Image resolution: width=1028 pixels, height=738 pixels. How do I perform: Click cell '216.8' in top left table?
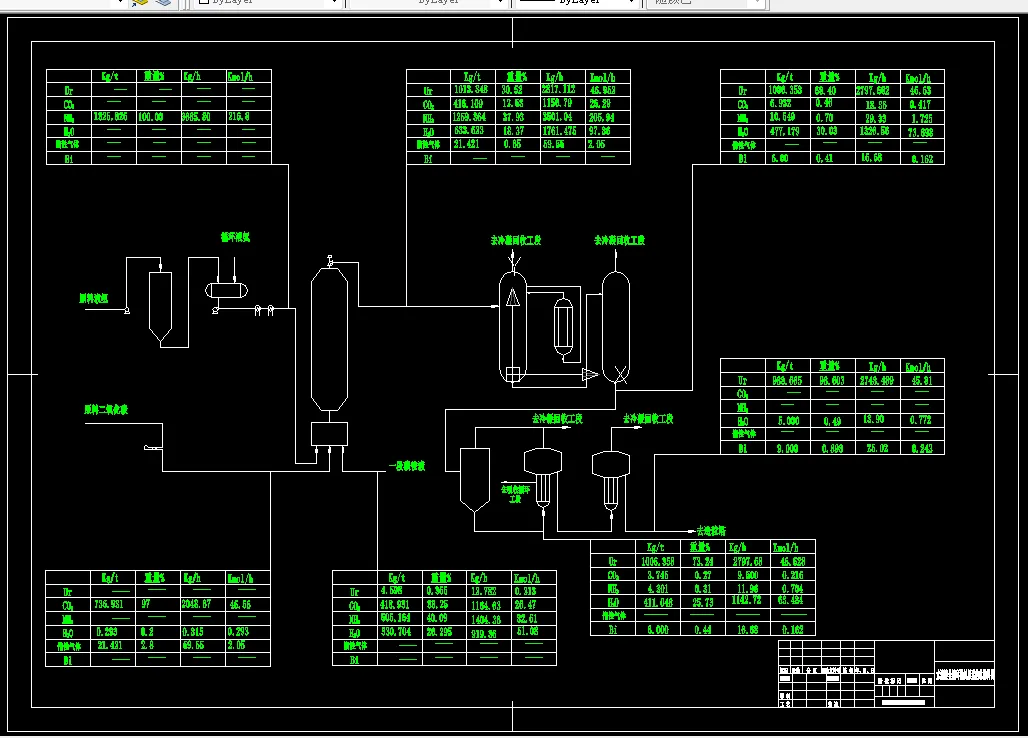click(x=239, y=117)
